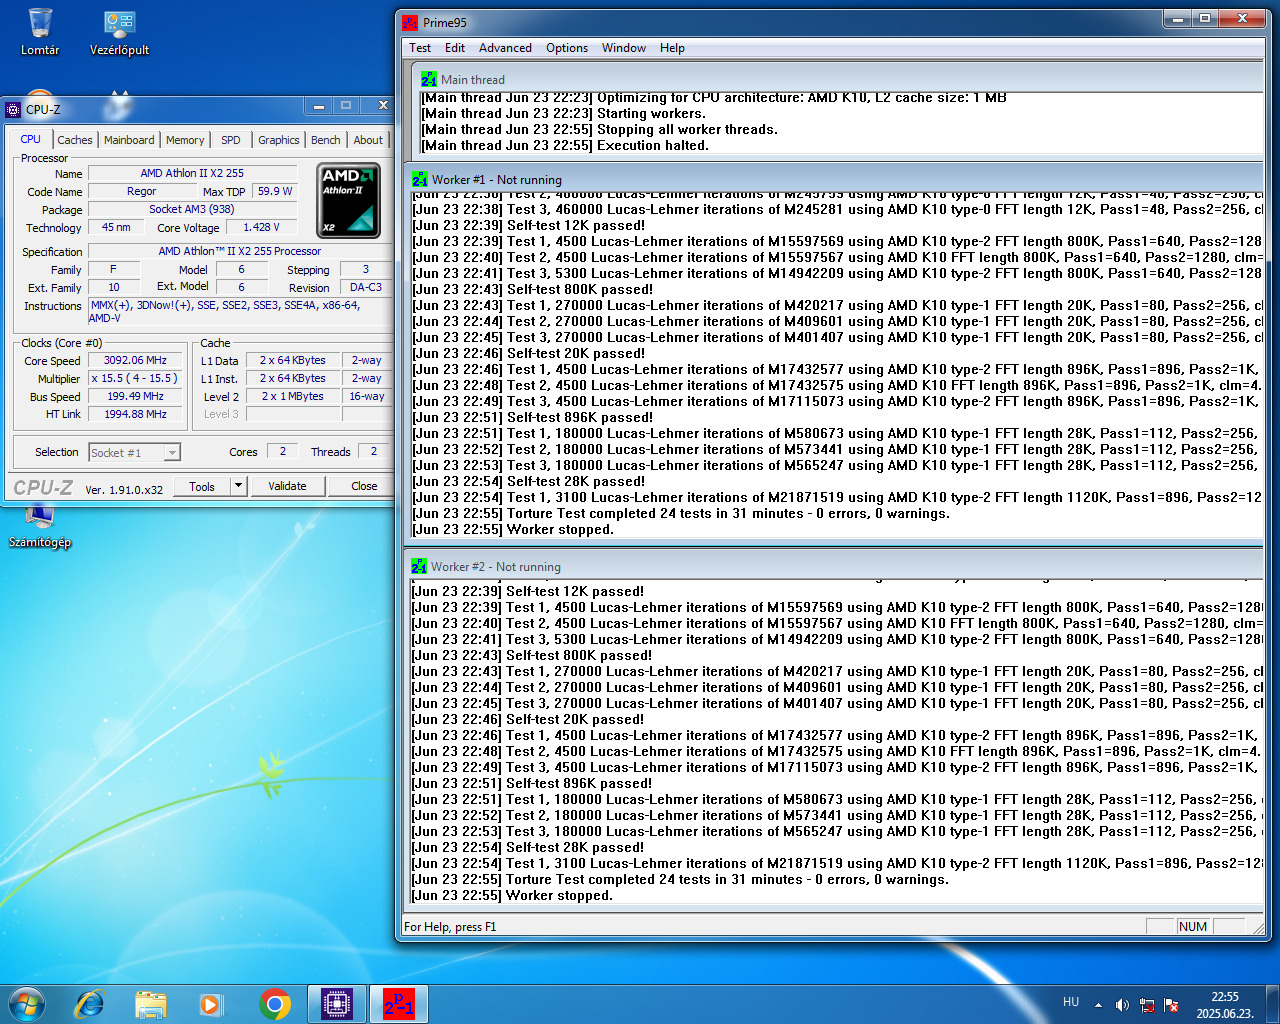Open the Edit menu in Prime95

(455, 48)
